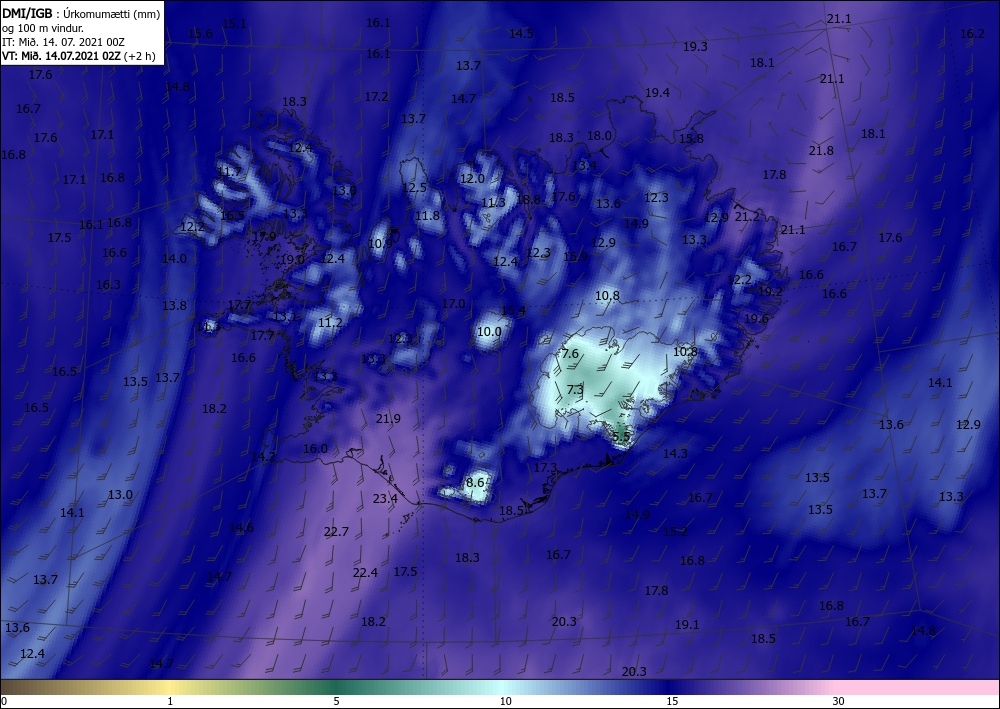Click the 14.5 map value
Screen dimensions: 1000x709
[x=522, y=33]
